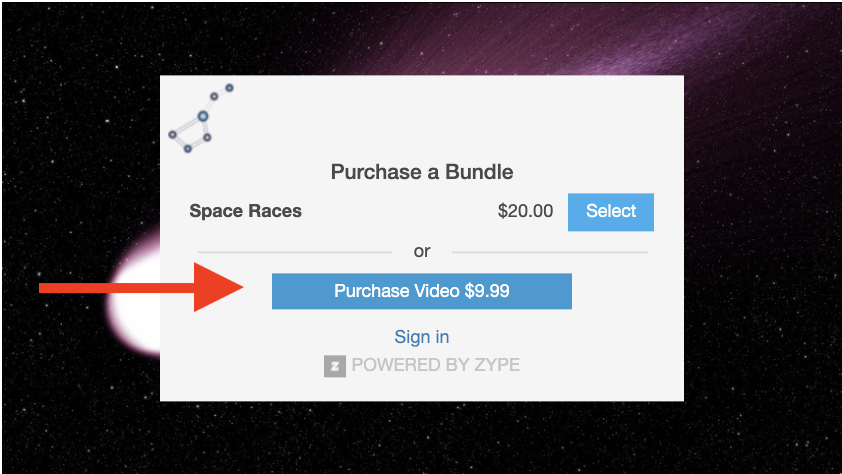Click the large teal star in constellation logo

click(202, 116)
